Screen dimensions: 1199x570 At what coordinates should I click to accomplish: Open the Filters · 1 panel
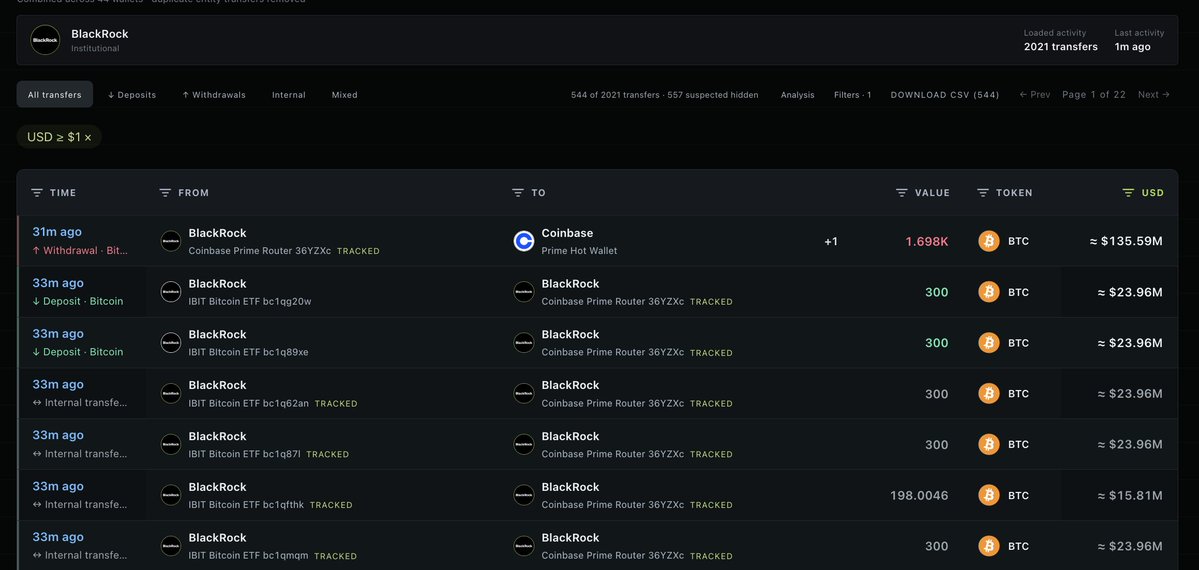853,95
